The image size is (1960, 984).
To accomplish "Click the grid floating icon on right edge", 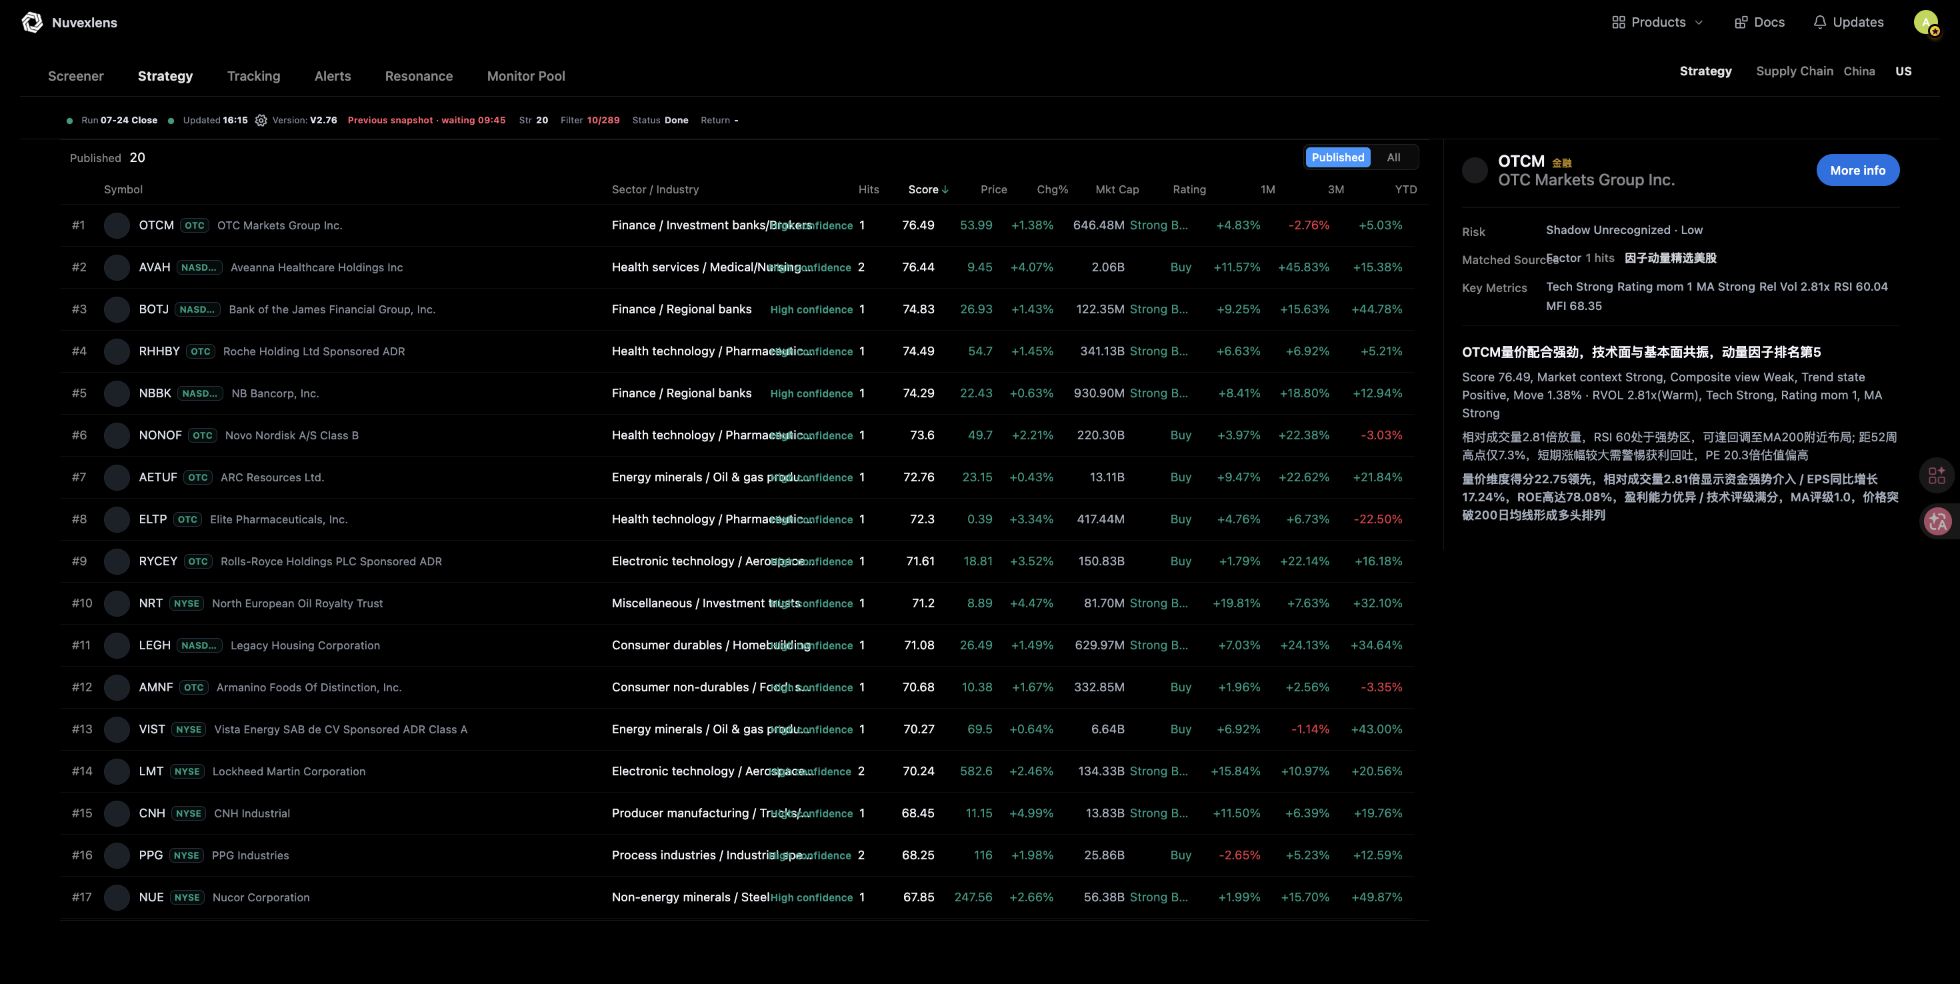I will 1937,476.
